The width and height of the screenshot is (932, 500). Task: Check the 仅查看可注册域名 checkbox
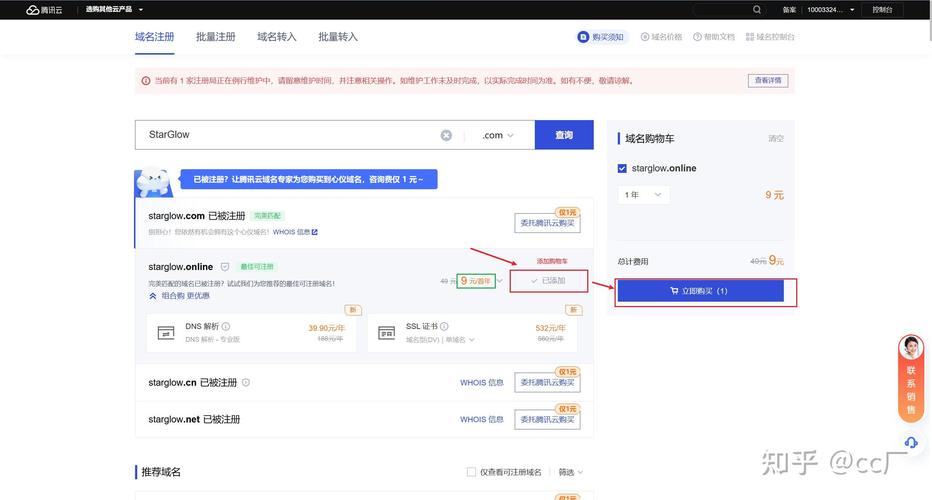471,472
